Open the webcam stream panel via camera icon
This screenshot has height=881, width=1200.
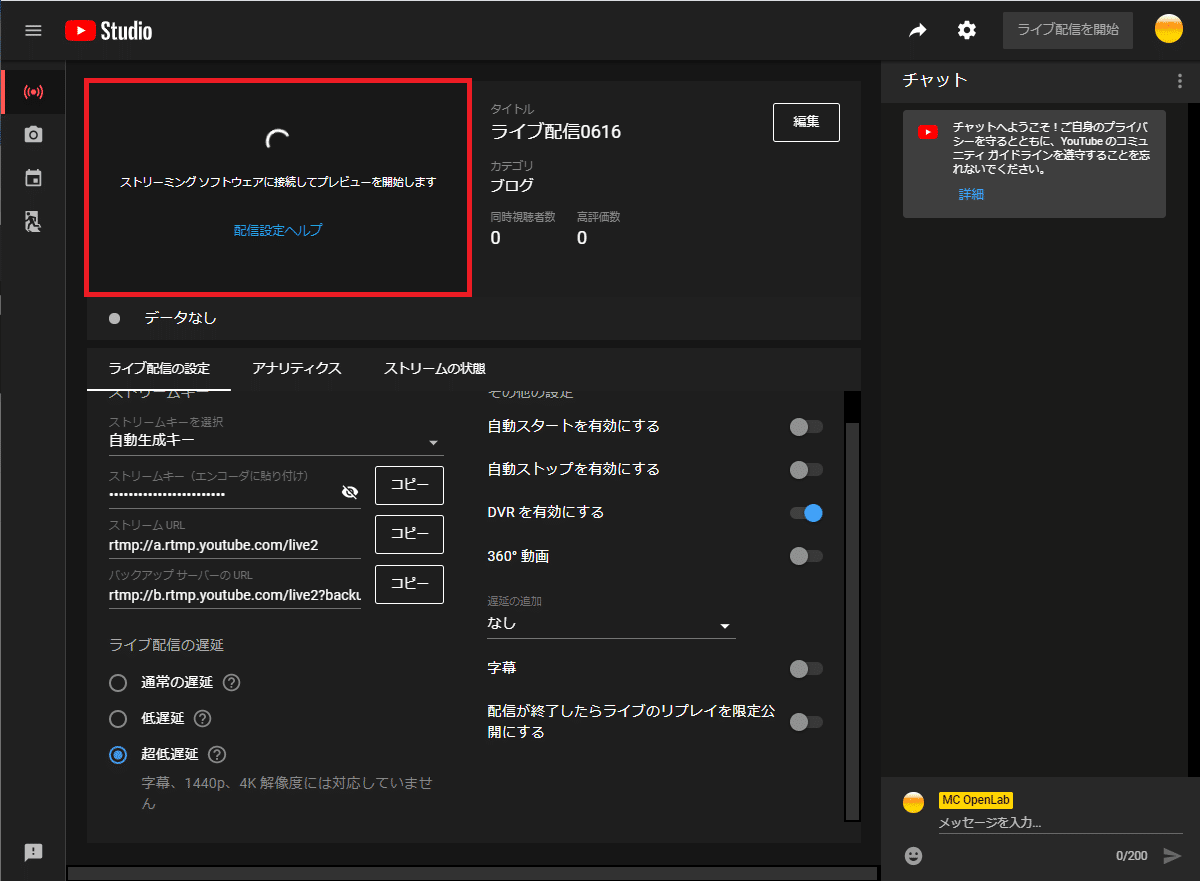click(x=33, y=134)
